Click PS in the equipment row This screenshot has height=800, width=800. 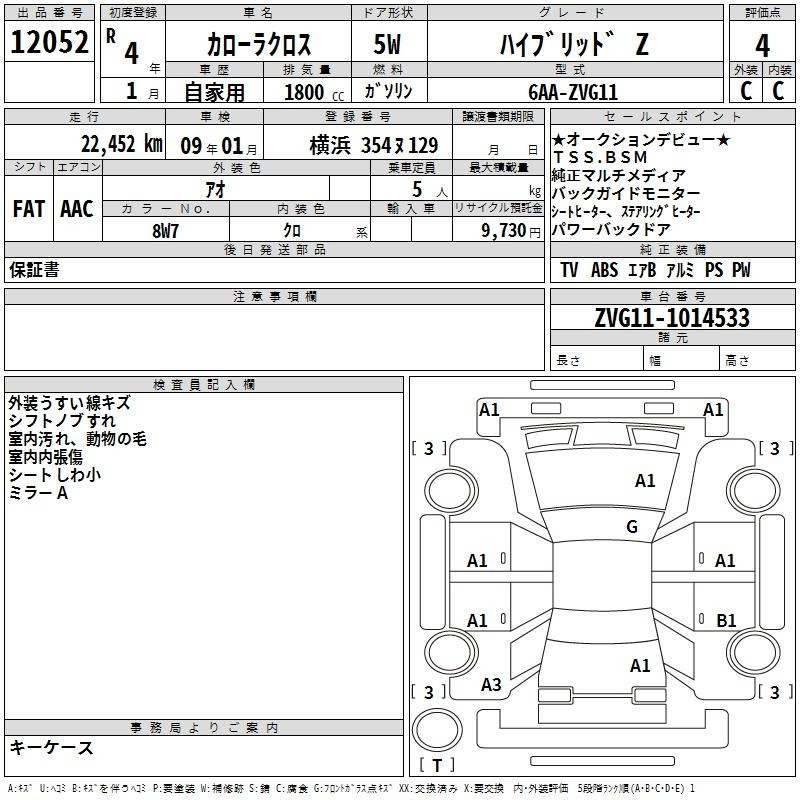(714, 270)
